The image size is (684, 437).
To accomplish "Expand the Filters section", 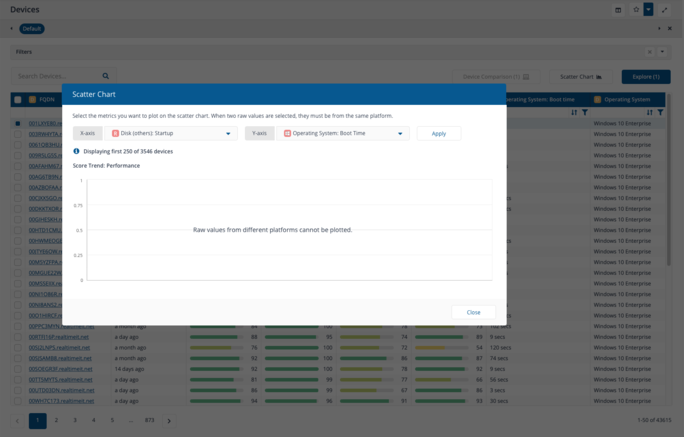I will click(660, 51).
